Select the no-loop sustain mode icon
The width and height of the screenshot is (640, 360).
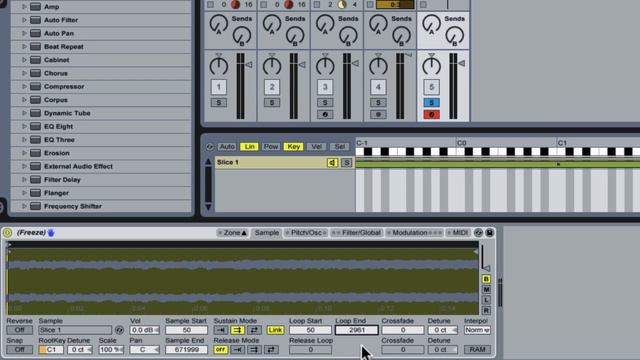[x=221, y=330]
